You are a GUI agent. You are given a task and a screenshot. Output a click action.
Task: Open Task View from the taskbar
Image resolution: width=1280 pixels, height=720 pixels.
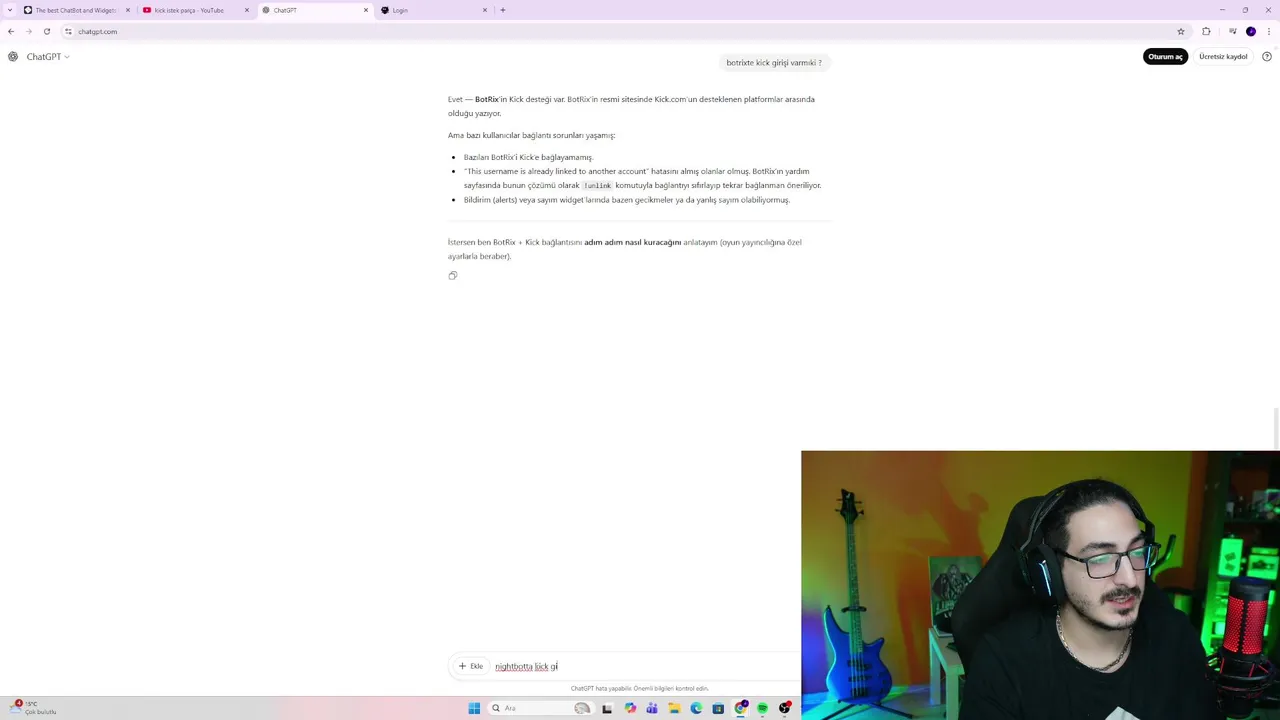[x=607, y=708]
